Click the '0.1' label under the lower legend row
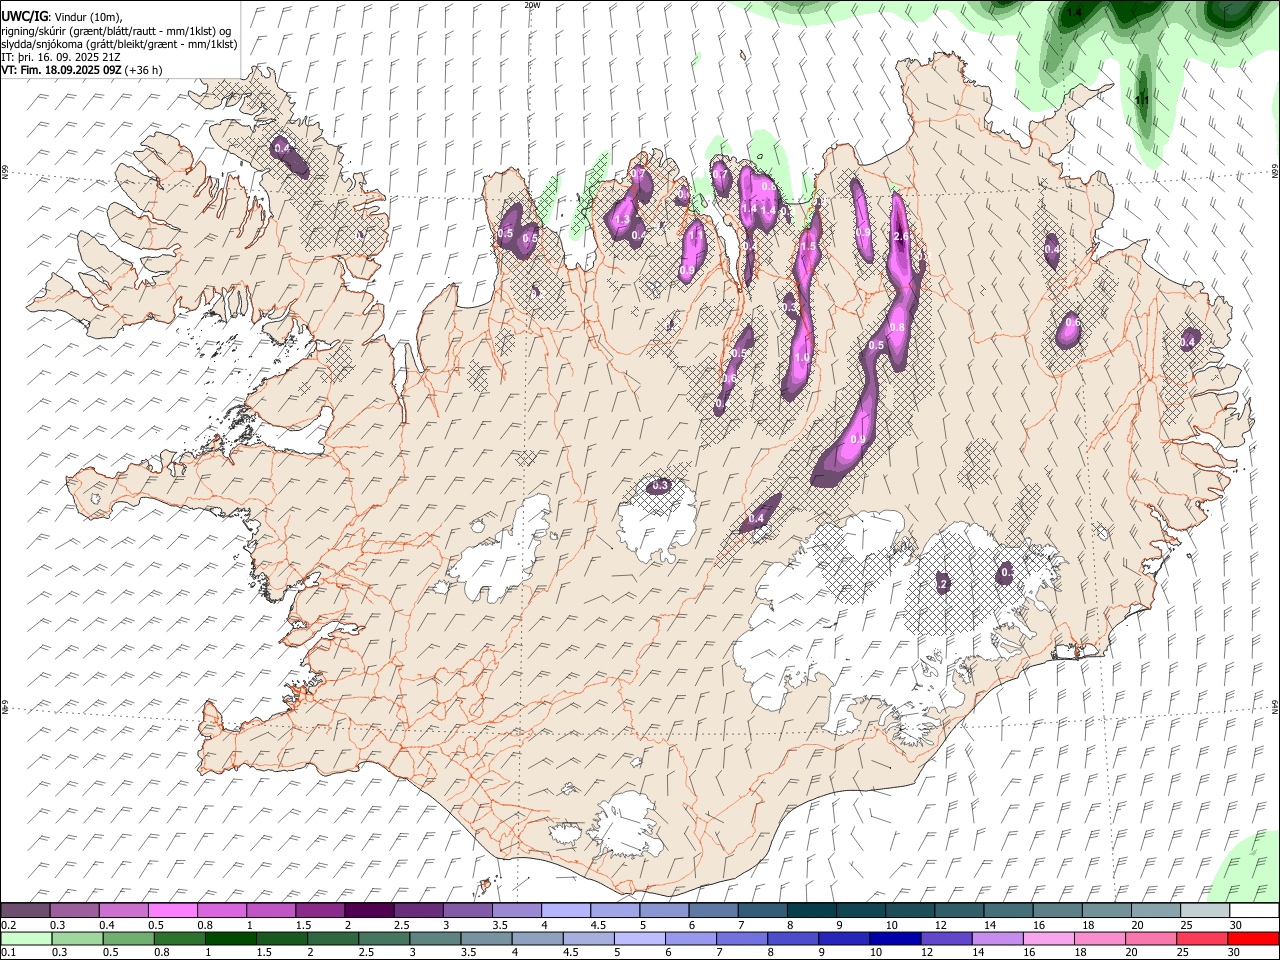 point(8,953)
